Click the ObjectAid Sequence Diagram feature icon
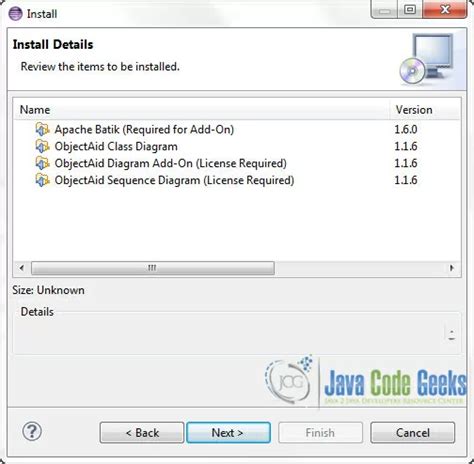 42,180
